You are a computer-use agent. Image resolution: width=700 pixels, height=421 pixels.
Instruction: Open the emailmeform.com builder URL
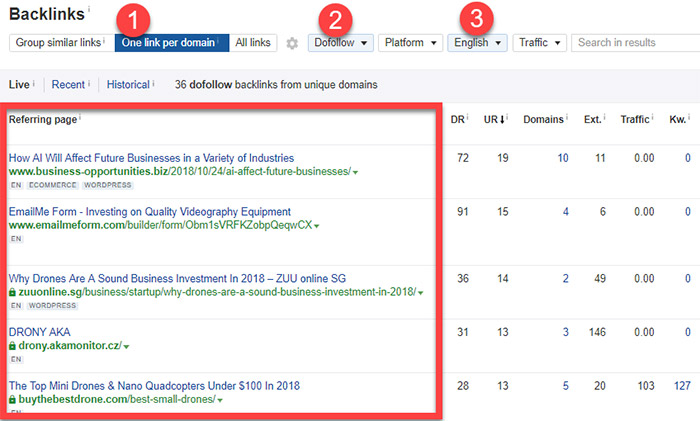(160, 225)
